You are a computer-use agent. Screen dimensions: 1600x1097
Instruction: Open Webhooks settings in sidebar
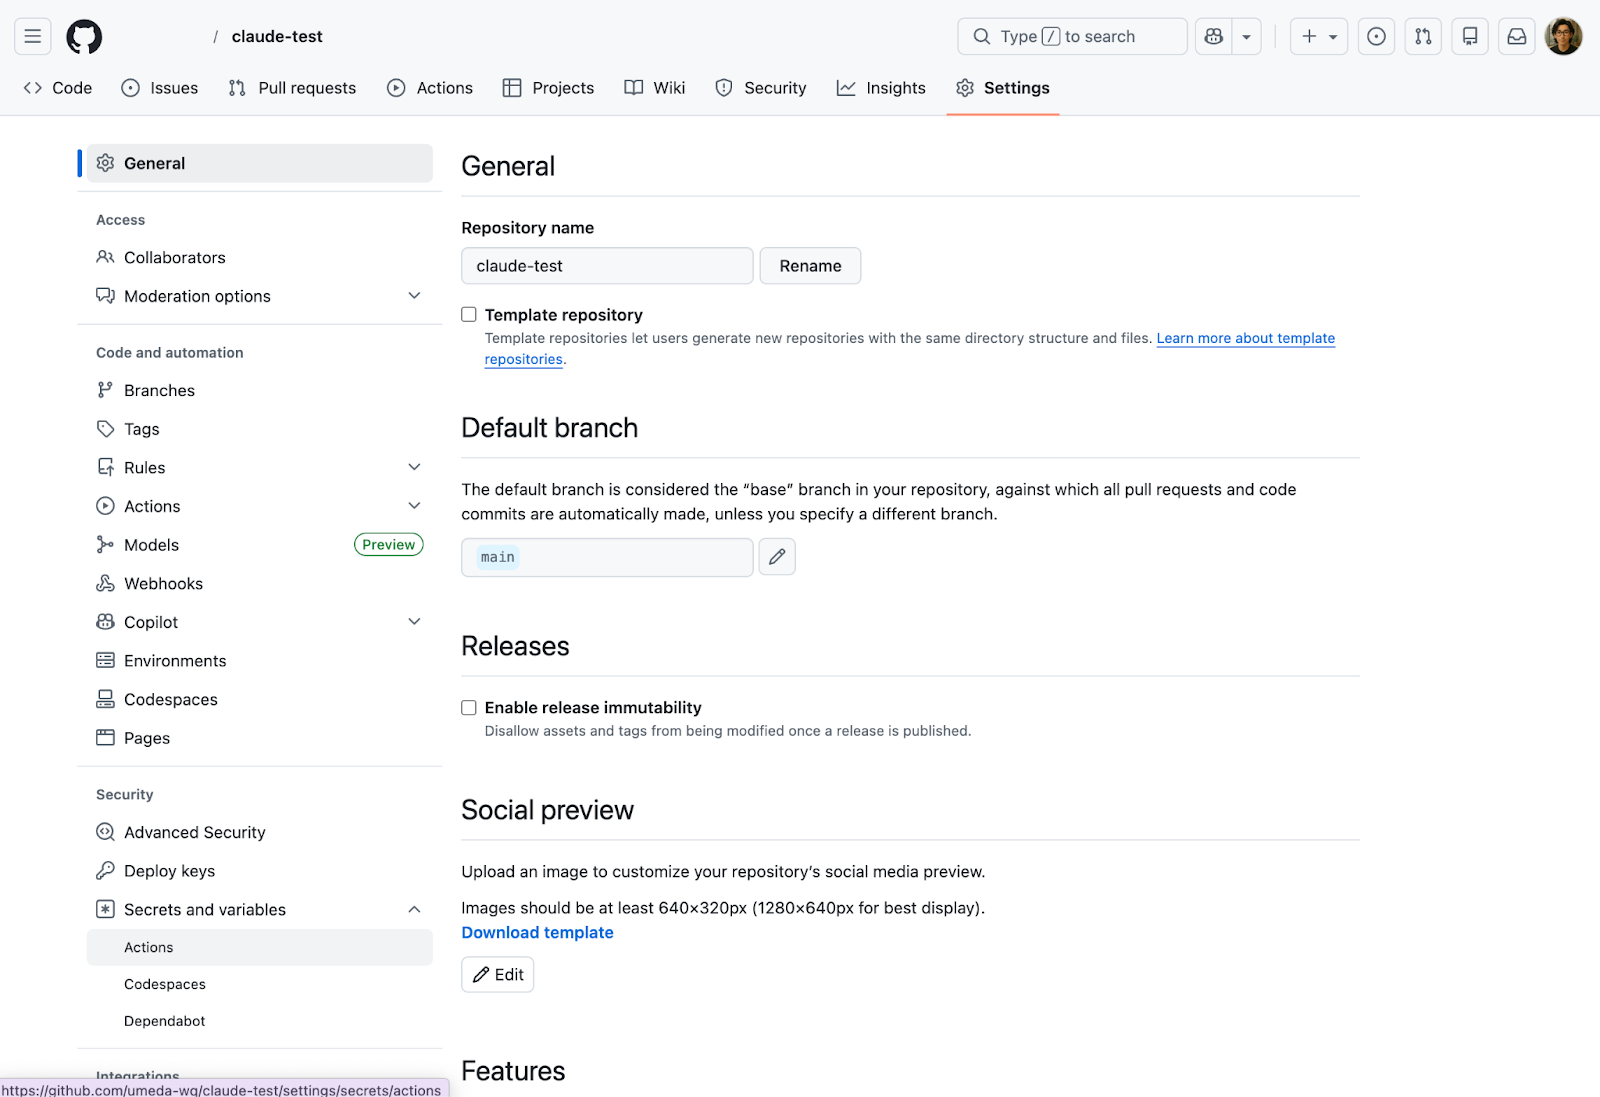pyautogui.click(x=163, y=584)
